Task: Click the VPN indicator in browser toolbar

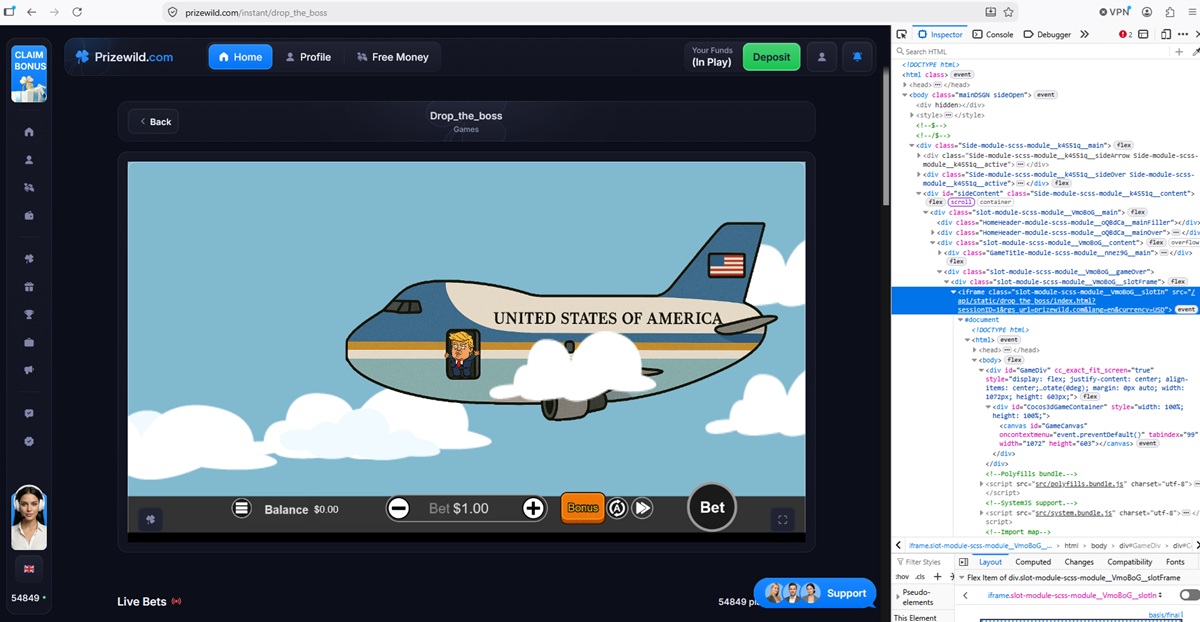Action: pos(1114,12)
